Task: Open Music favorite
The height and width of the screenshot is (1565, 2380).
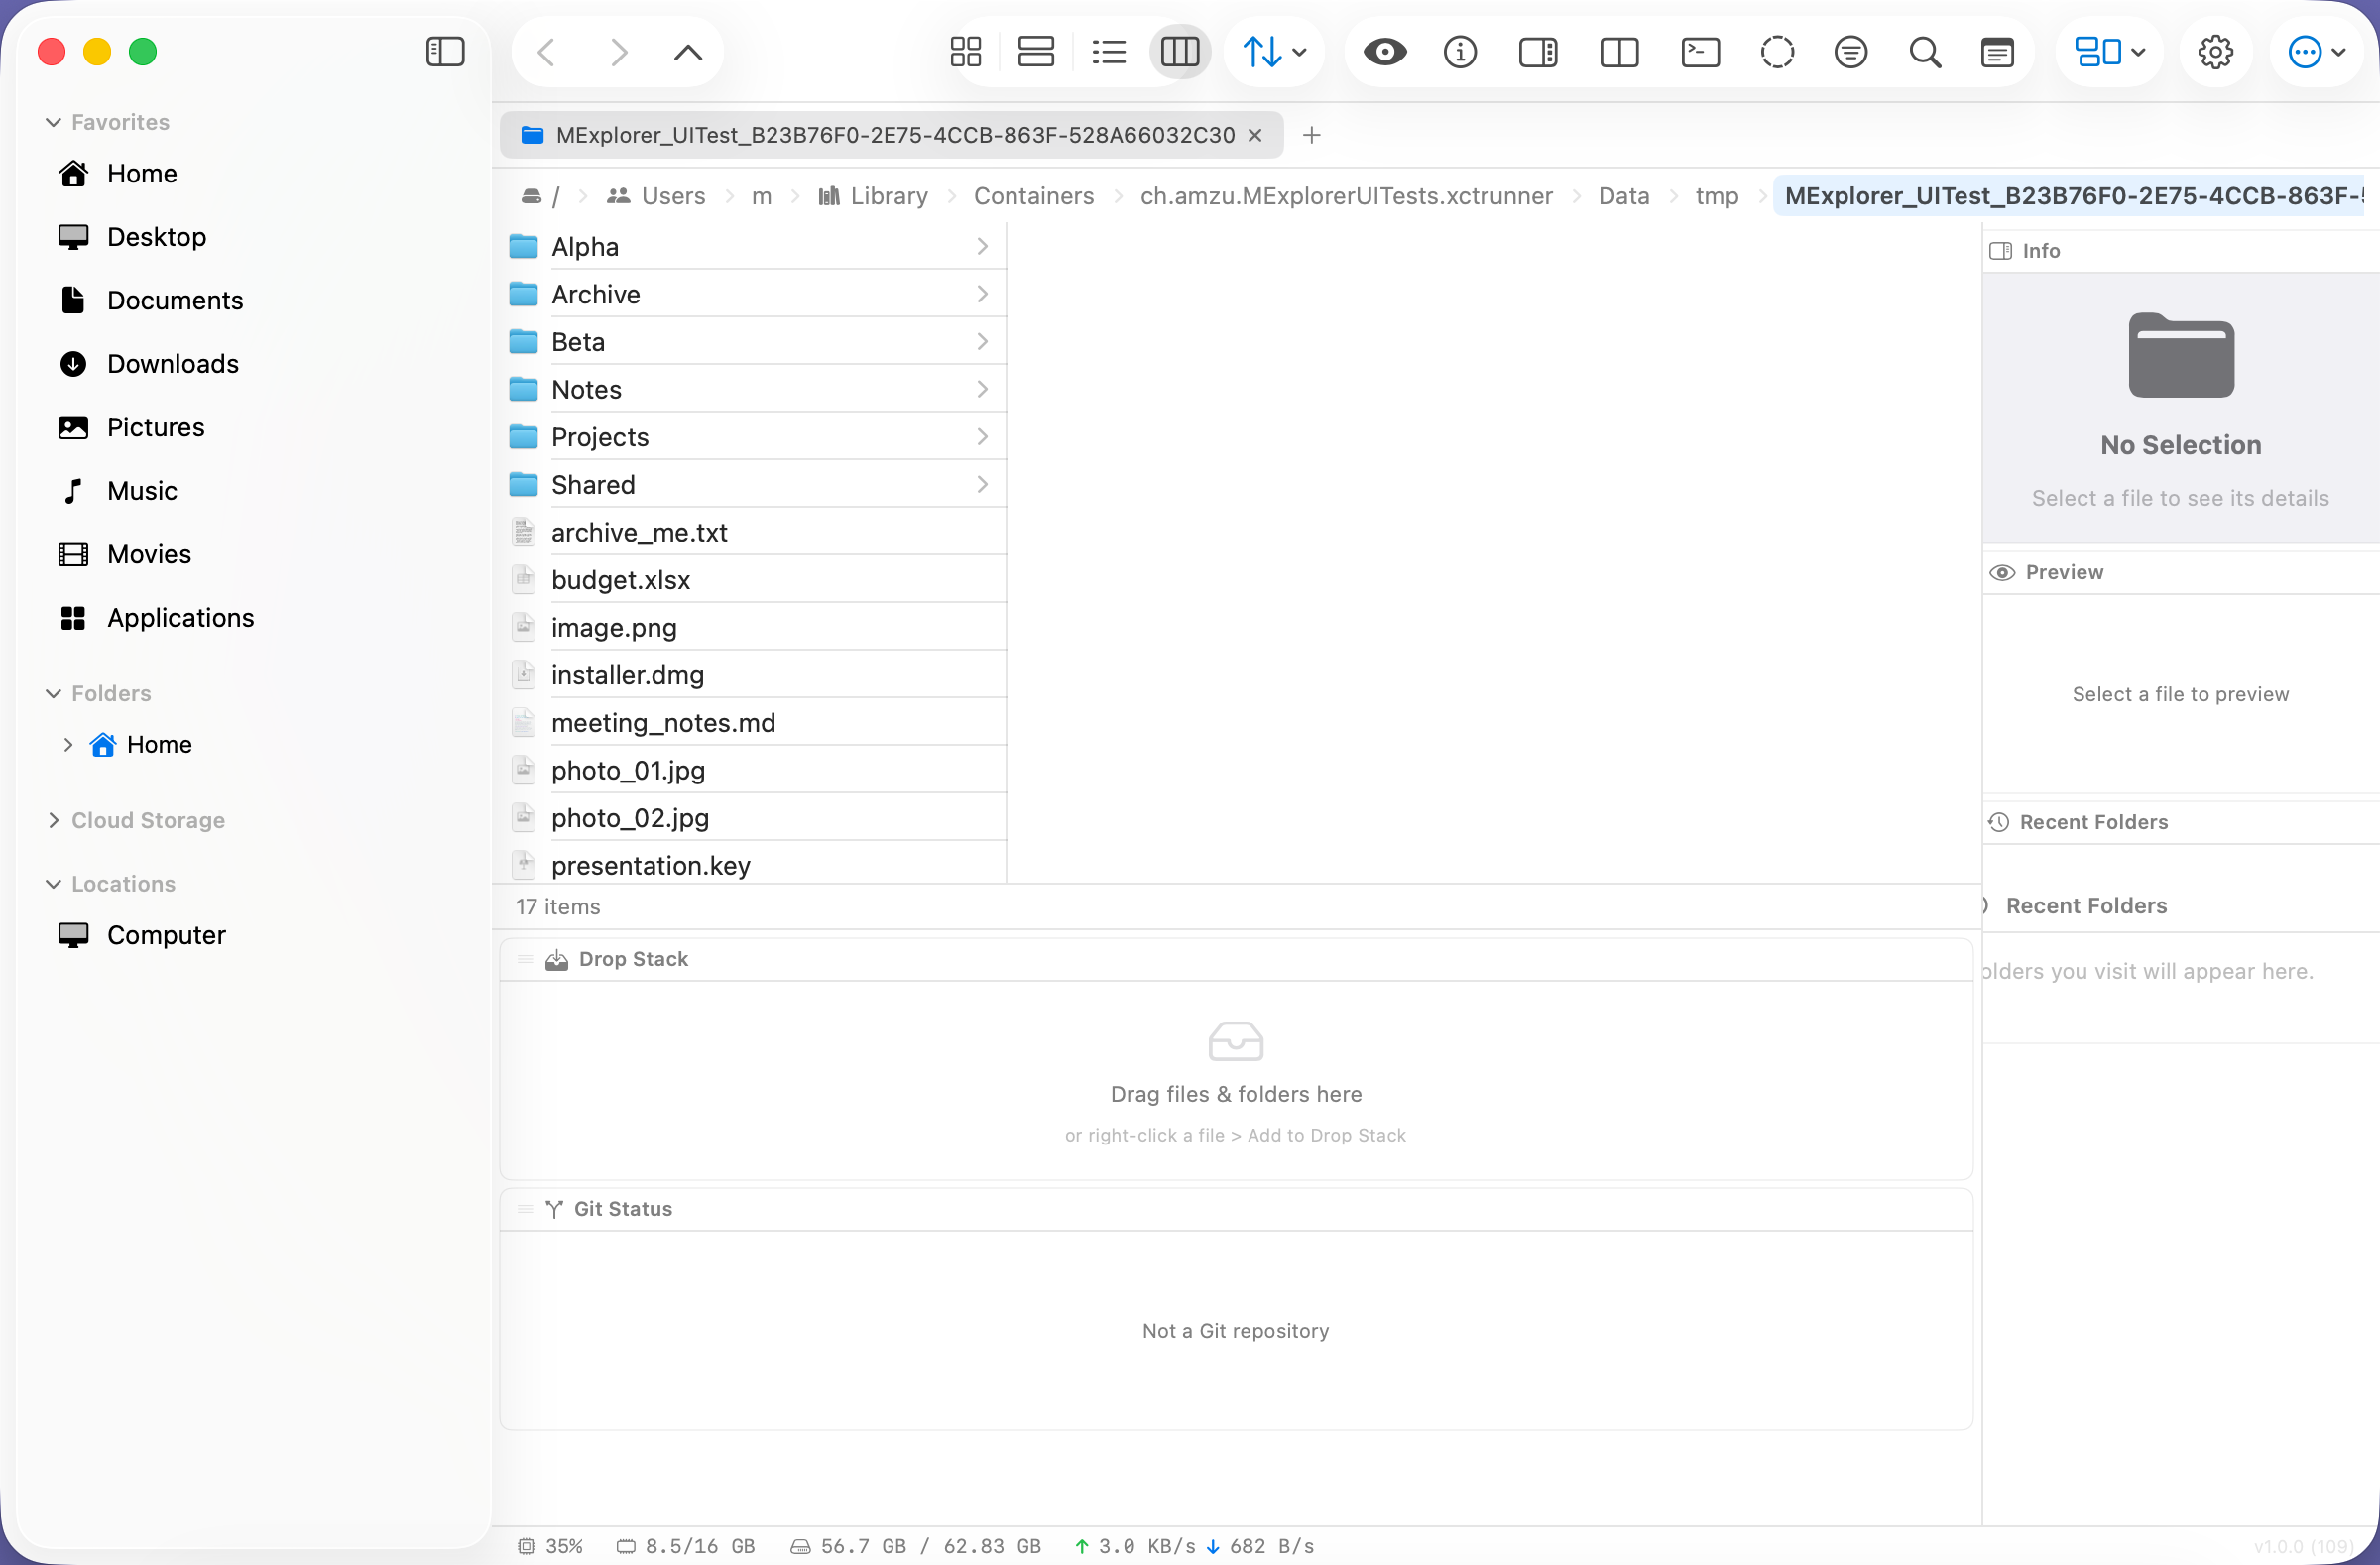Action: pos(142,491)
